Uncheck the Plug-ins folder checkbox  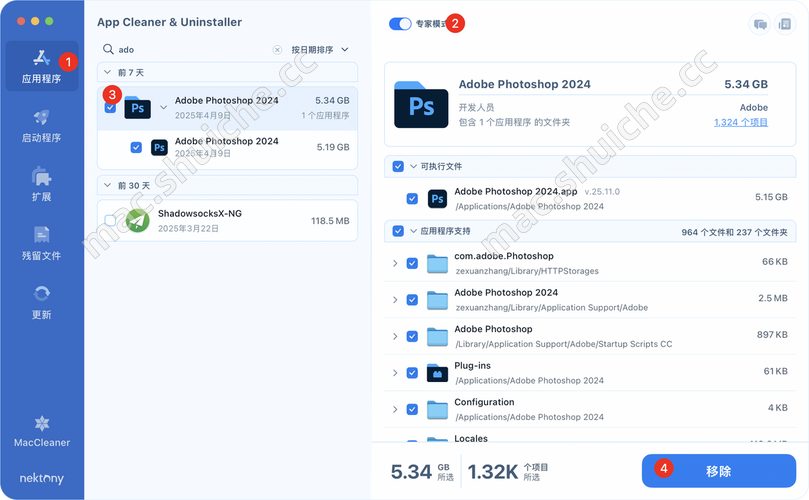(412, 373)
